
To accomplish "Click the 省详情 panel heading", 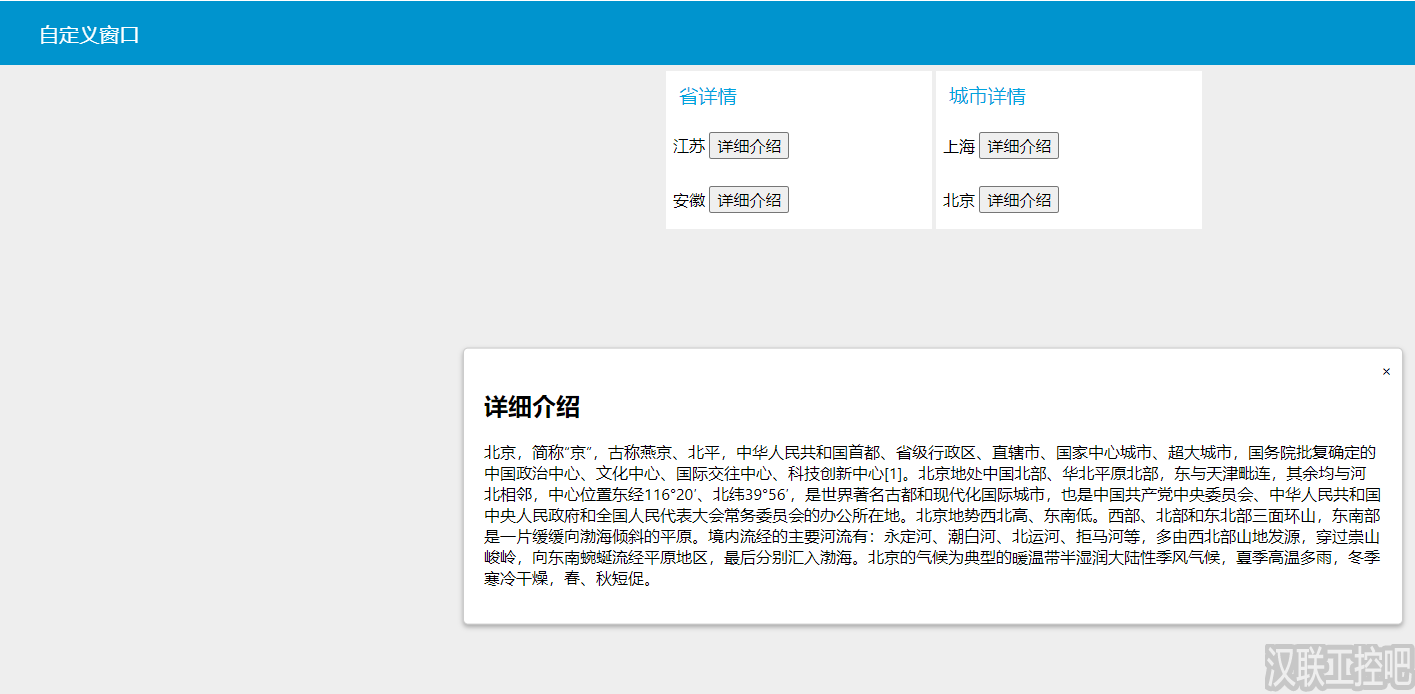I will (706, 95).
